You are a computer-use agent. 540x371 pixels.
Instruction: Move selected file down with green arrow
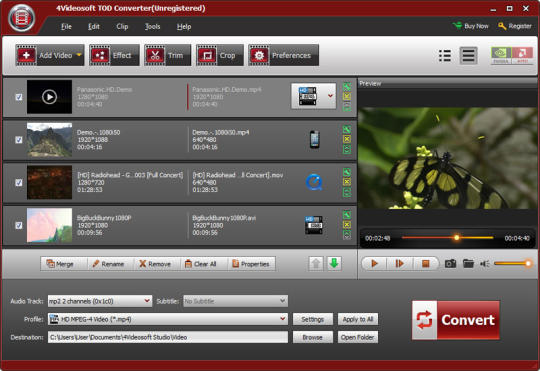(x=334, y=264)
